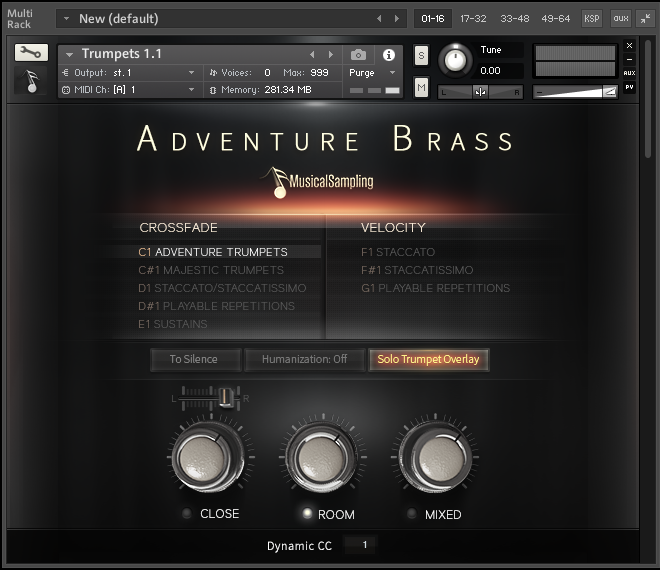Toggle the instrument AUX button
660x570 pixels.
[x=629, y=73]
